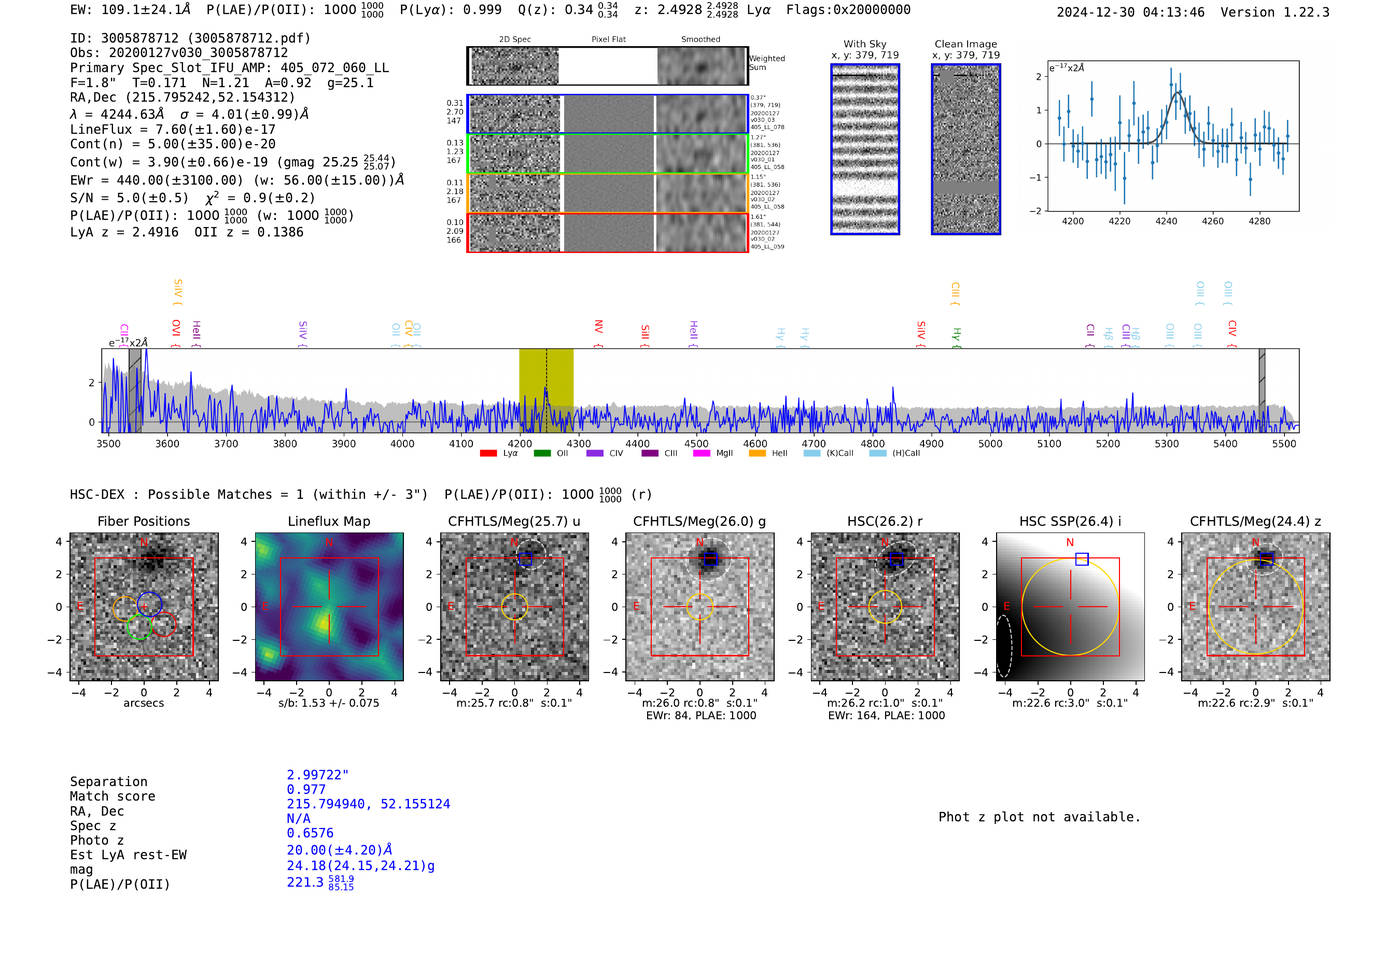The image size is (1400, 953).
Task: Click the EWr: 164, PLAE: 1000 caption
Action: [x=886, y=715]
